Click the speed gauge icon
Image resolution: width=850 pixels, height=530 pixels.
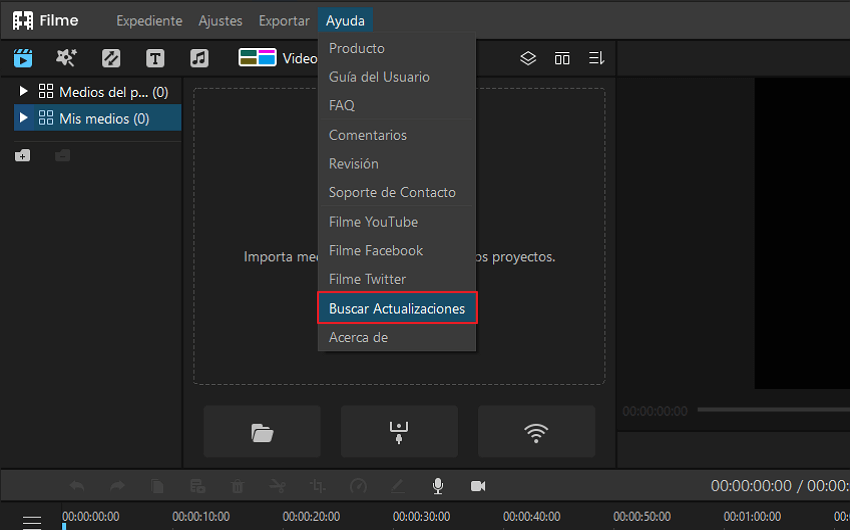pos(358,486)
